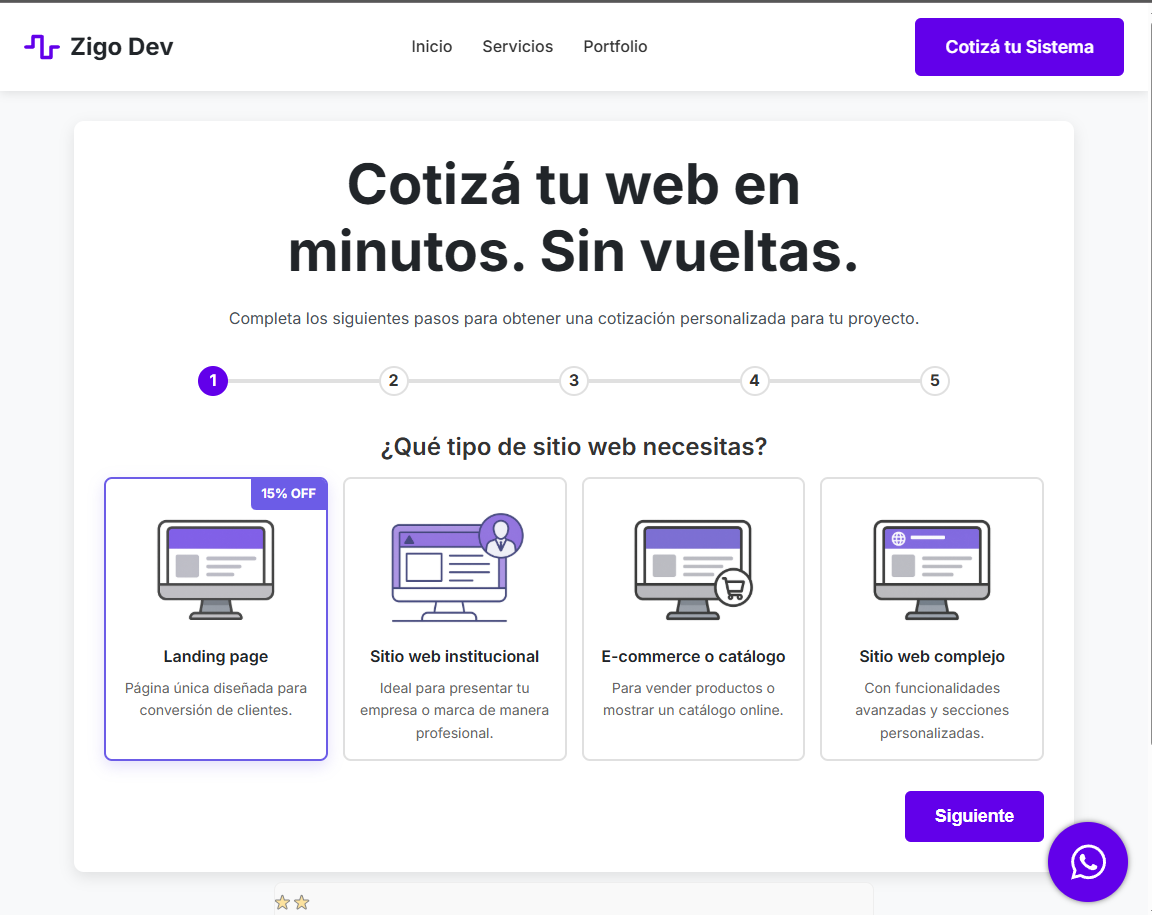The height and width of the screenshot is (915, 1152).
Task: Open WhatsApp chat via the floating icon
Action: 1088,862
